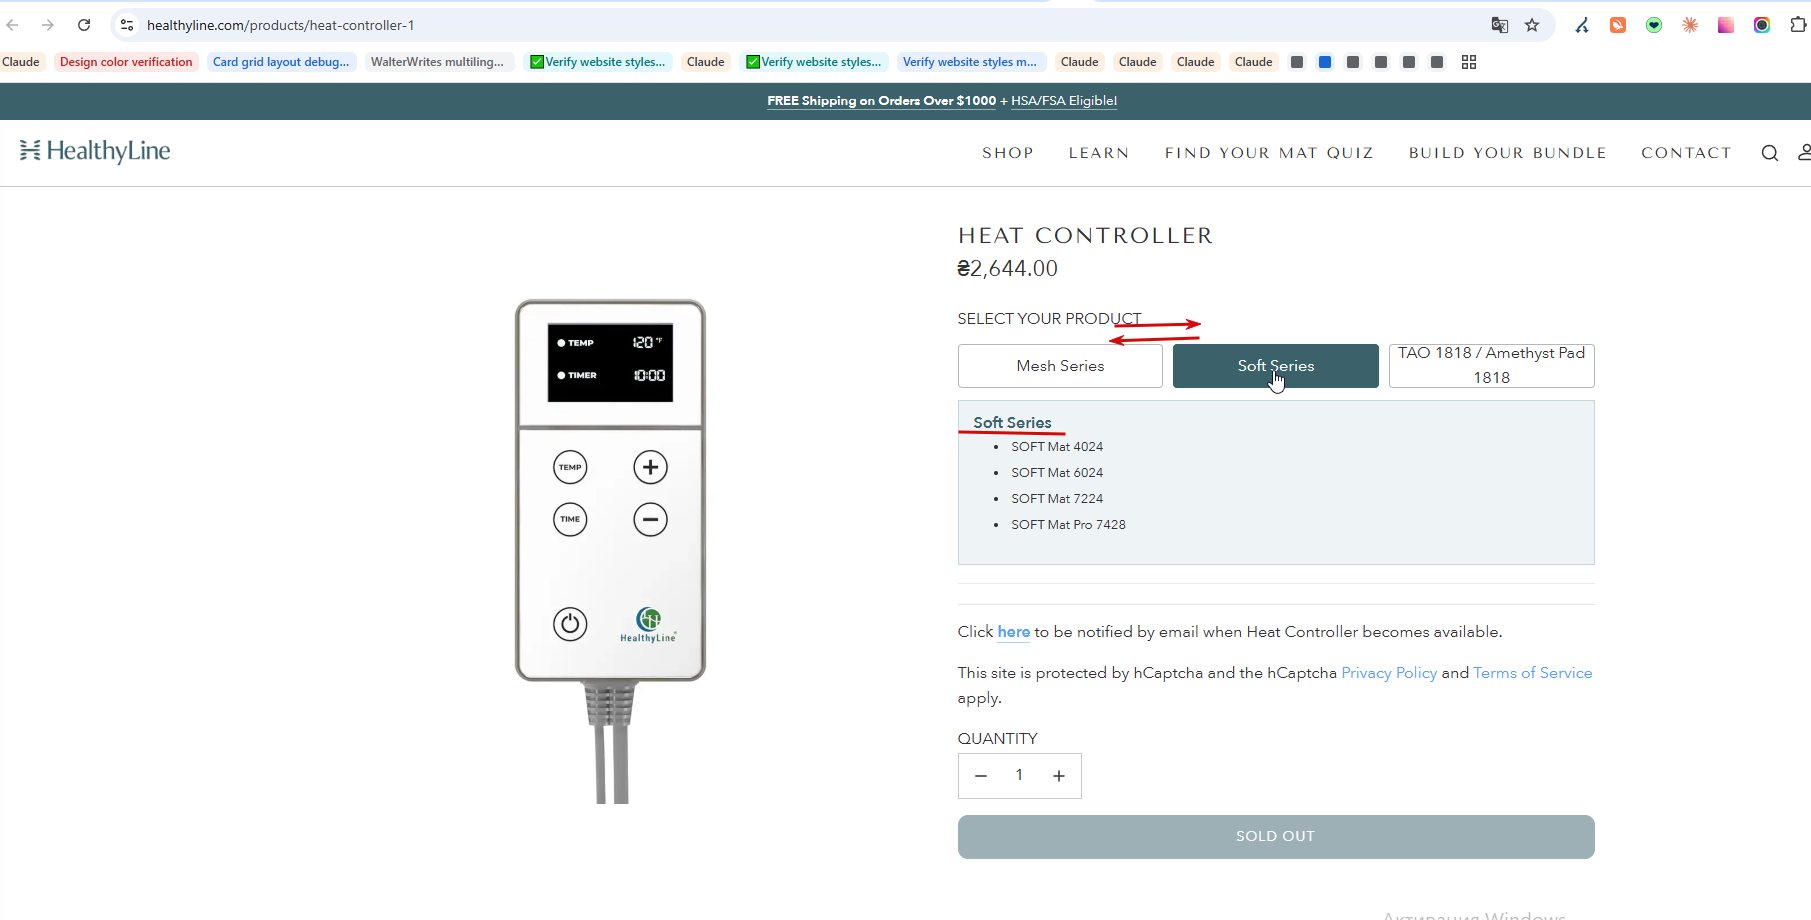This screenshot has height=920, width=1811.
Task: Open the pink gradient square extension
Action: point(1726,25)
